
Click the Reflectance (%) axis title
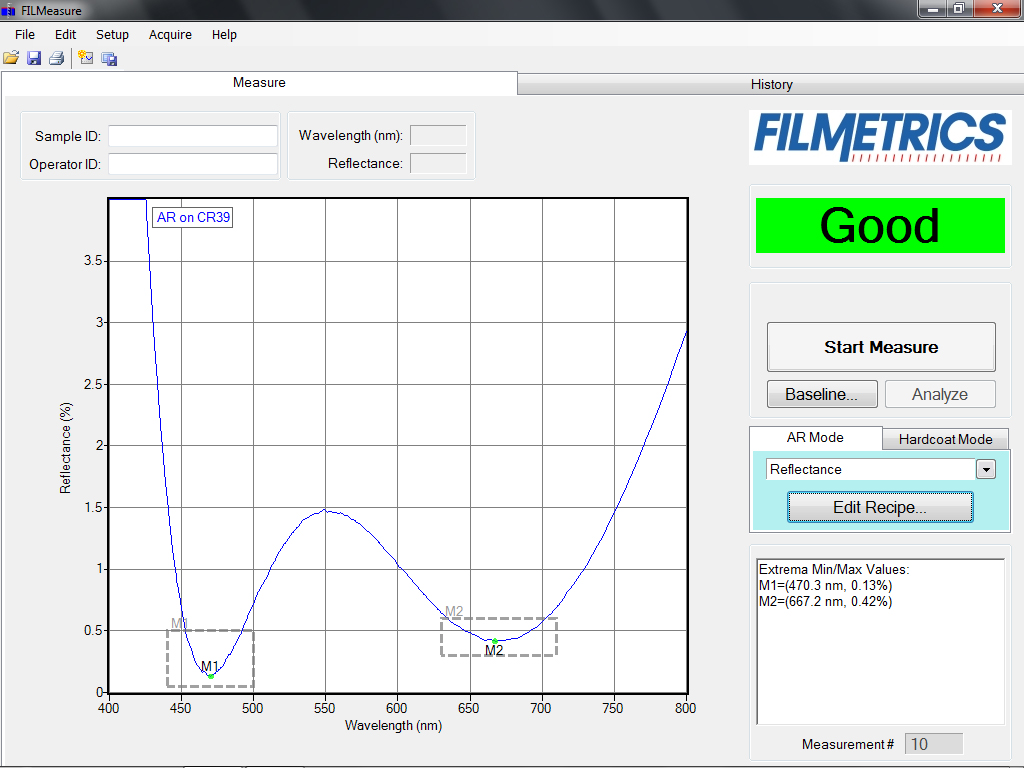point(65,448)
